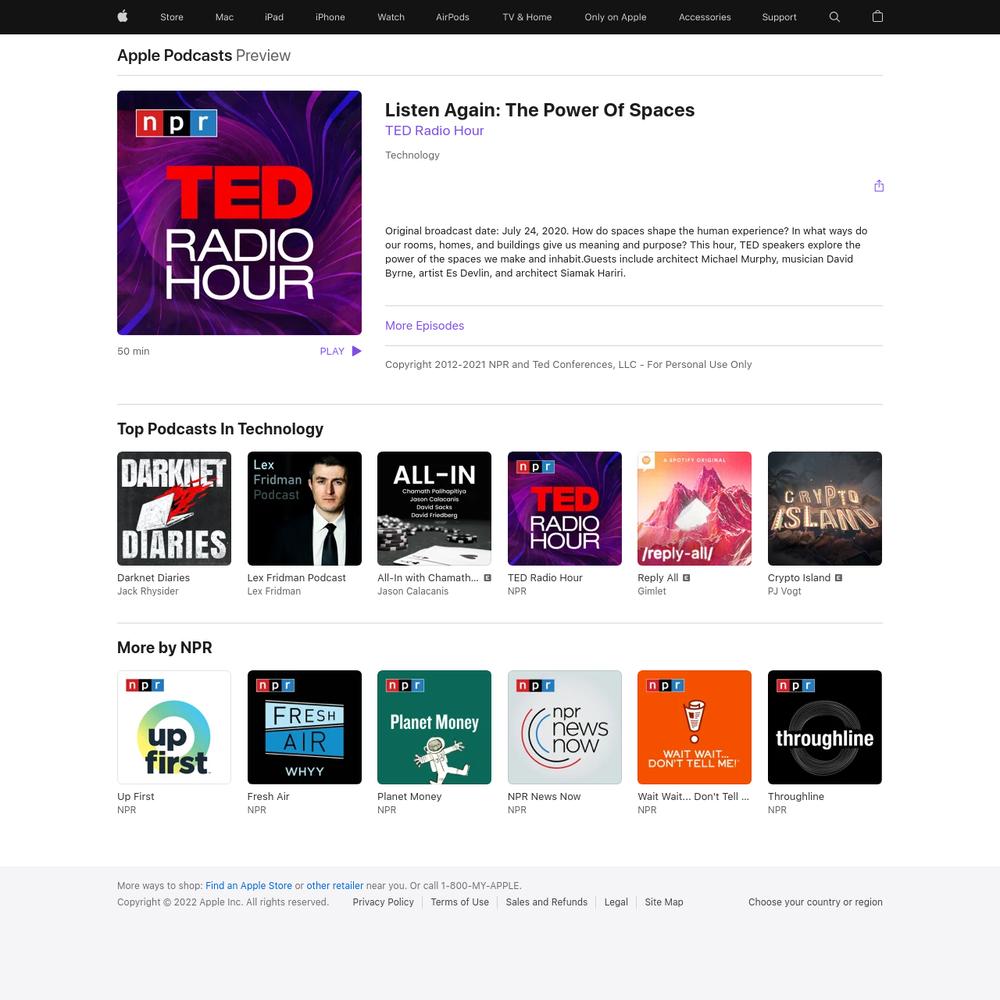Click the Fresh Air title text
1000x1000 pixels.
pyautogui.click(x=268, y=797)
